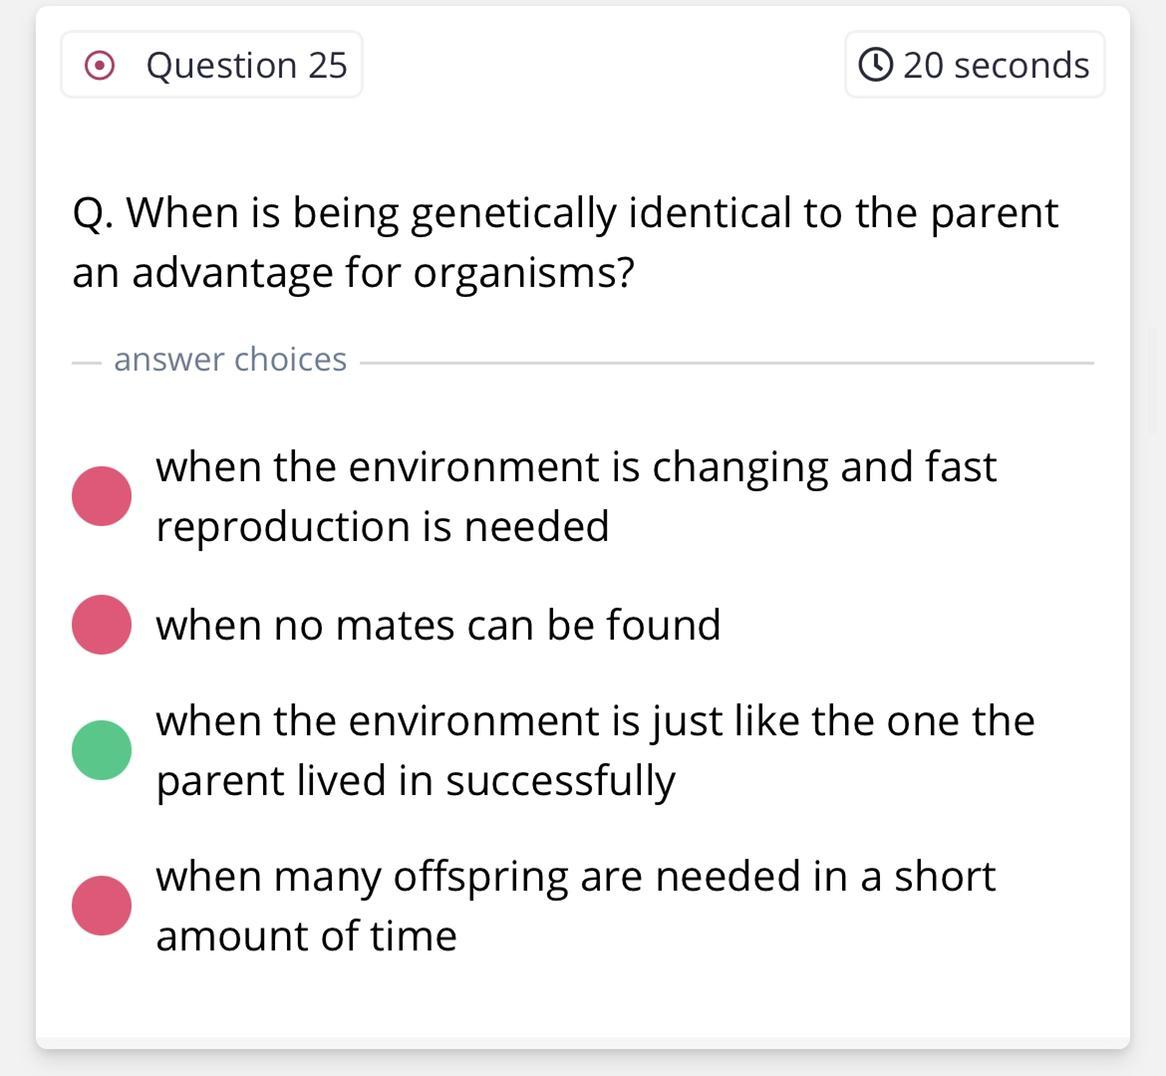Select the red circle for many offspring answer
The image size is (1166, 1076).
pyautogui.click(x=102, y=905)
